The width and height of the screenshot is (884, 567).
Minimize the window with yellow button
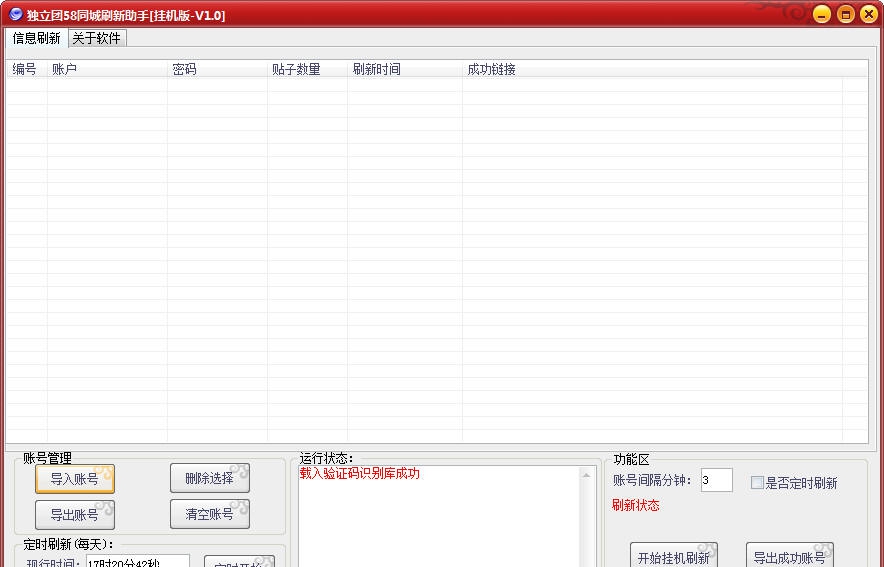point(821,14)
